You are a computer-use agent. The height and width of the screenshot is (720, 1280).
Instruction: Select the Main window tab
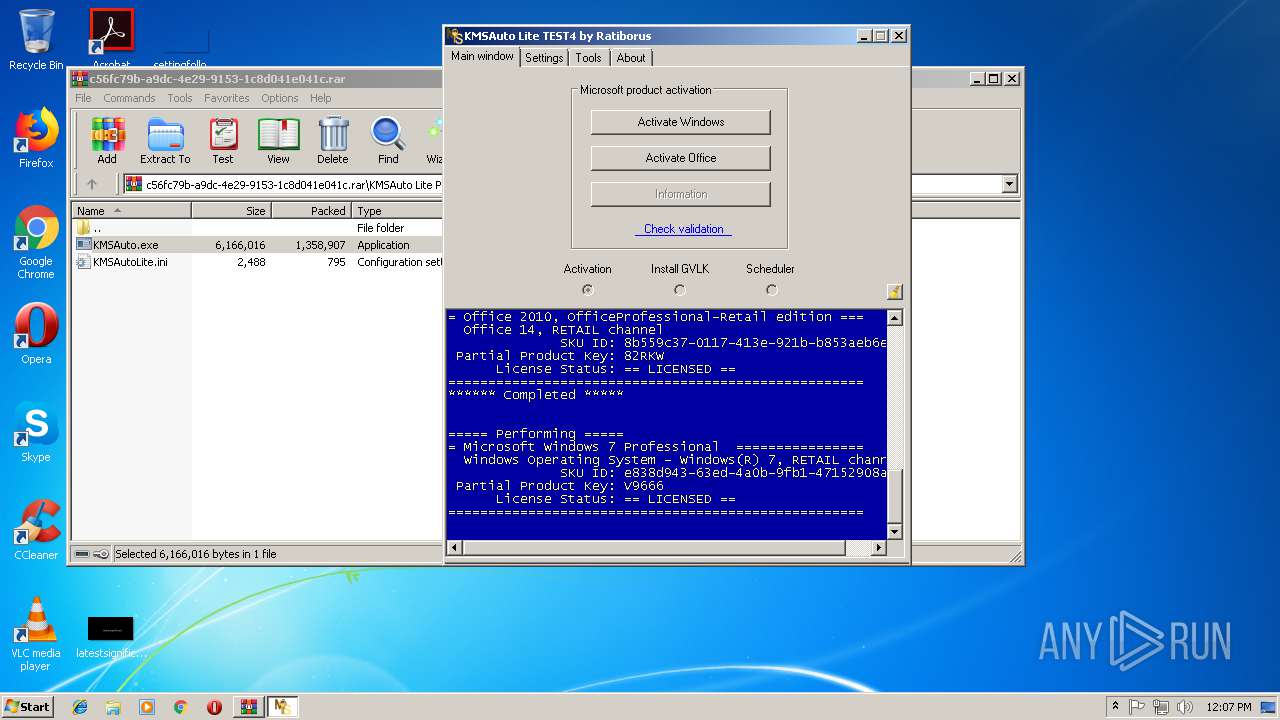click(x=482, y=56)
